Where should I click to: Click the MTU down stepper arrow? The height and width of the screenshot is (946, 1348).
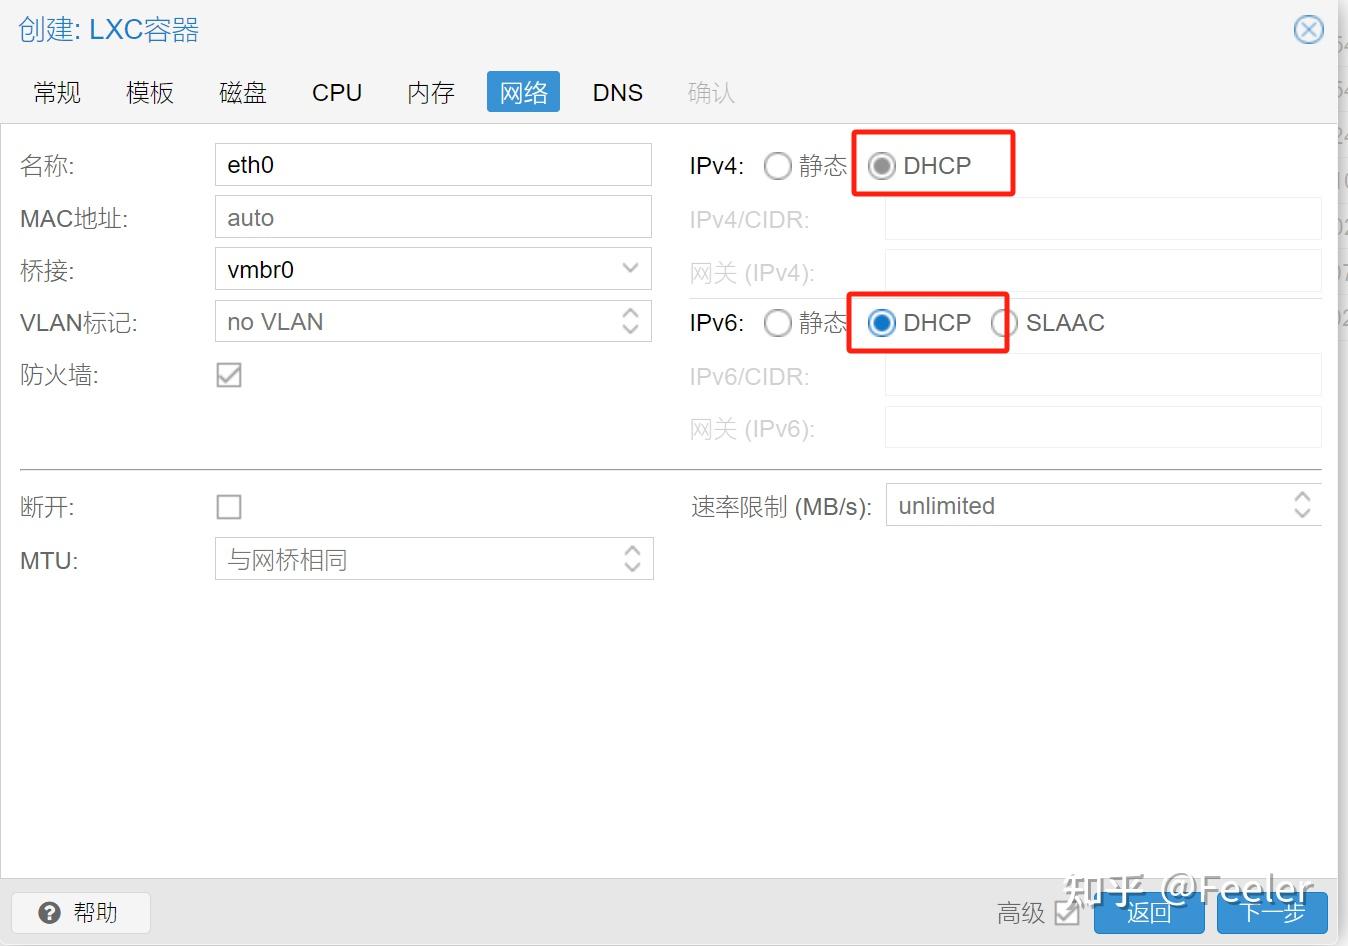coord(632,566)
